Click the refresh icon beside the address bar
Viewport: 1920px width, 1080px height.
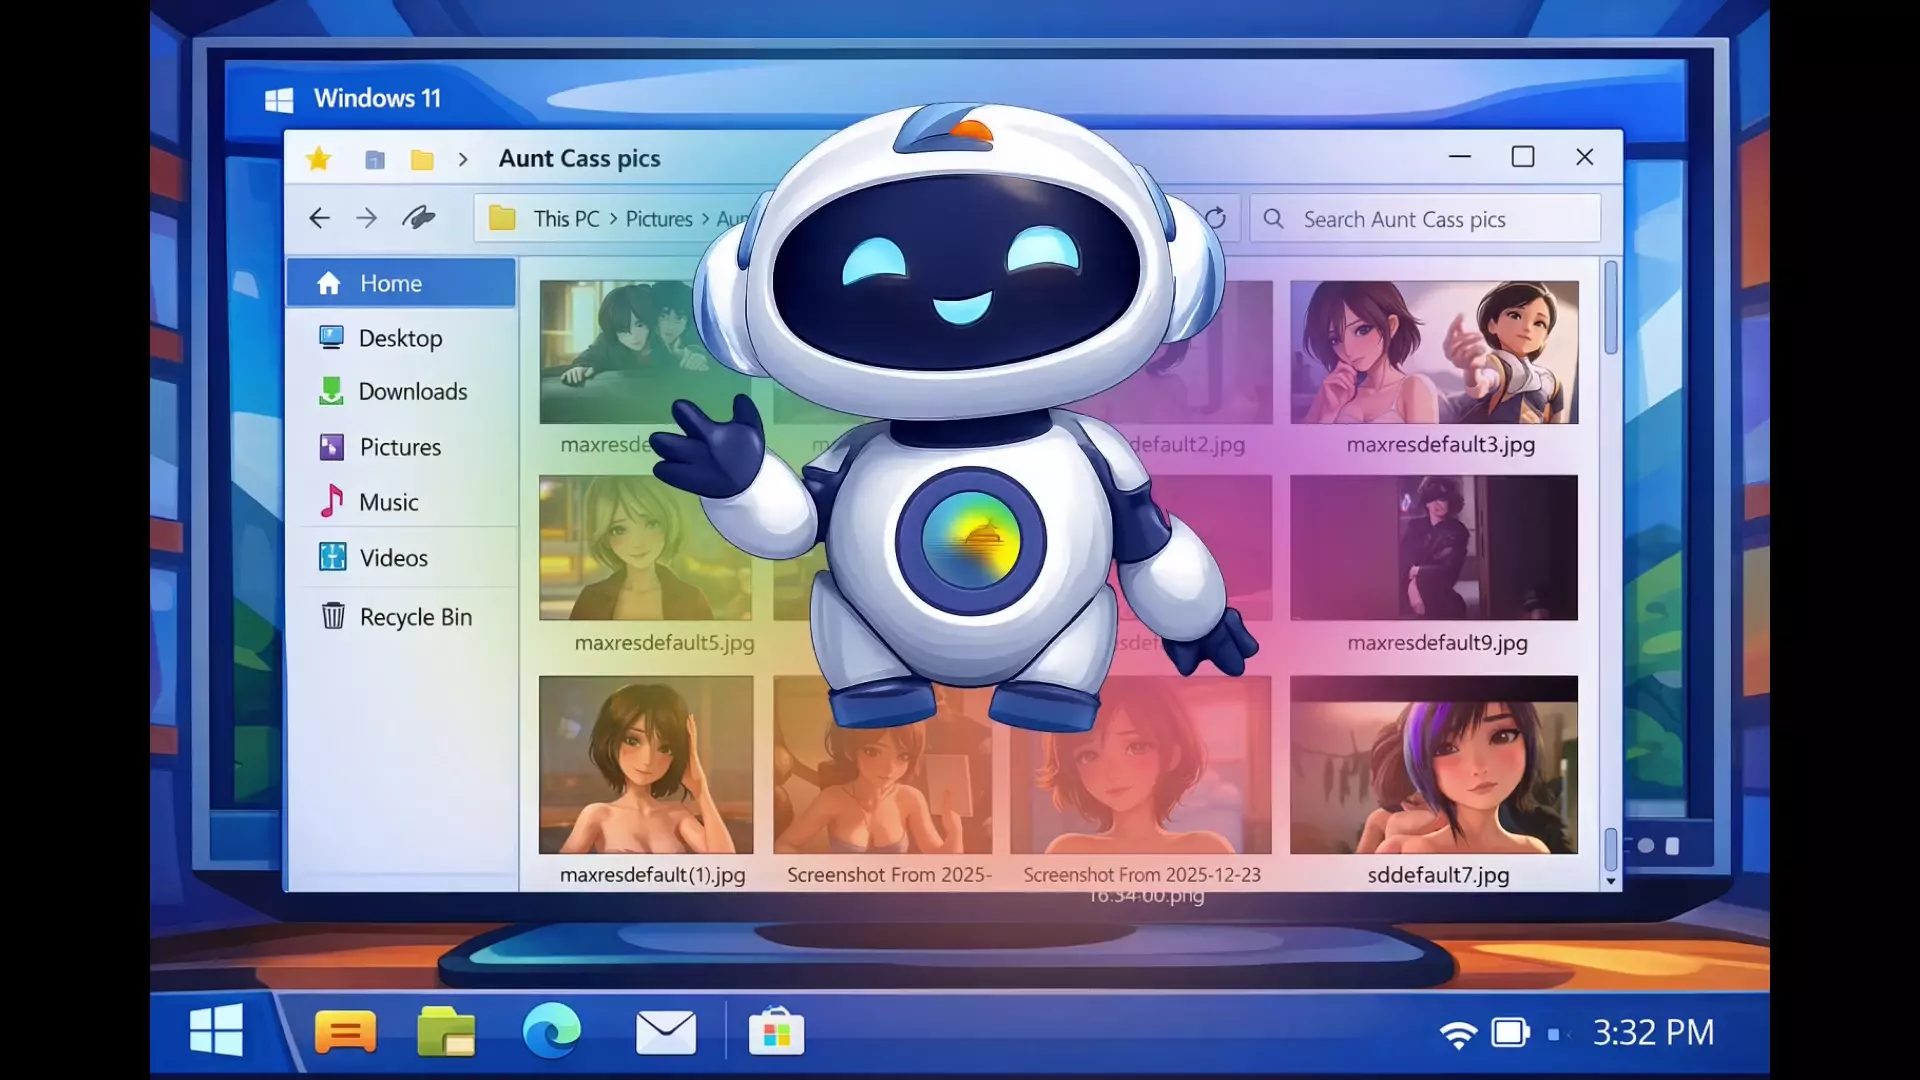point(1215,218)
